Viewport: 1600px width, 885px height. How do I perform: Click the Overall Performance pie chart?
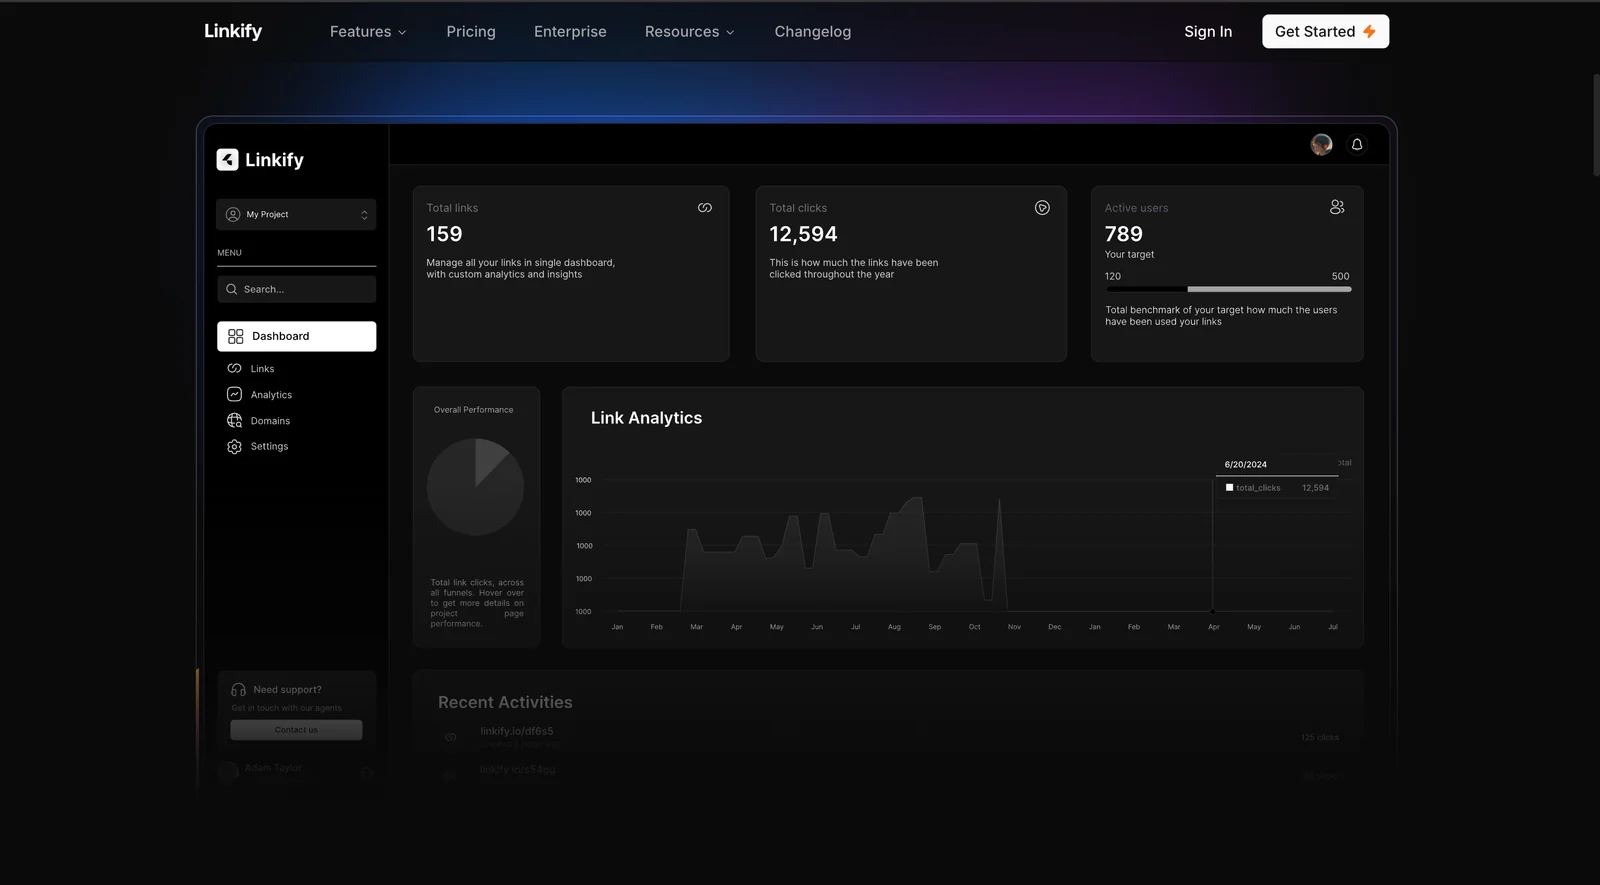pos(475,487)
